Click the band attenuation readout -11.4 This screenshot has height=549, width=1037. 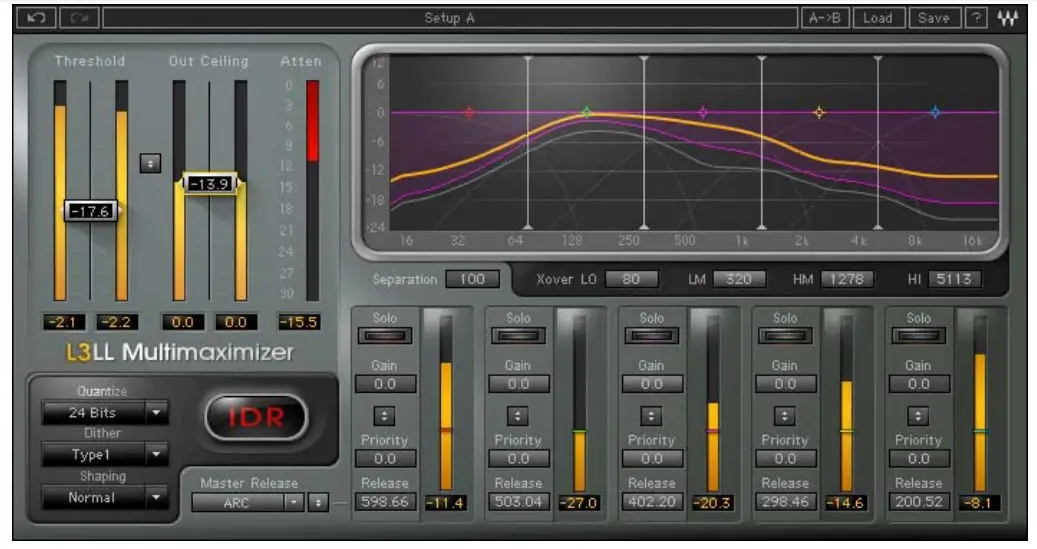[x=446, y=503]
